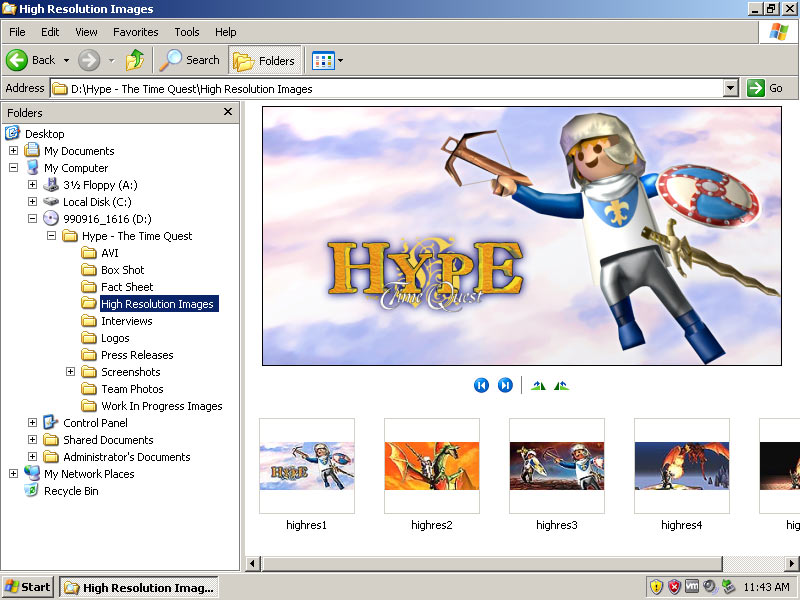Select the Press Releases folder
The image size is (800, 600).
[x=137, y=355]
